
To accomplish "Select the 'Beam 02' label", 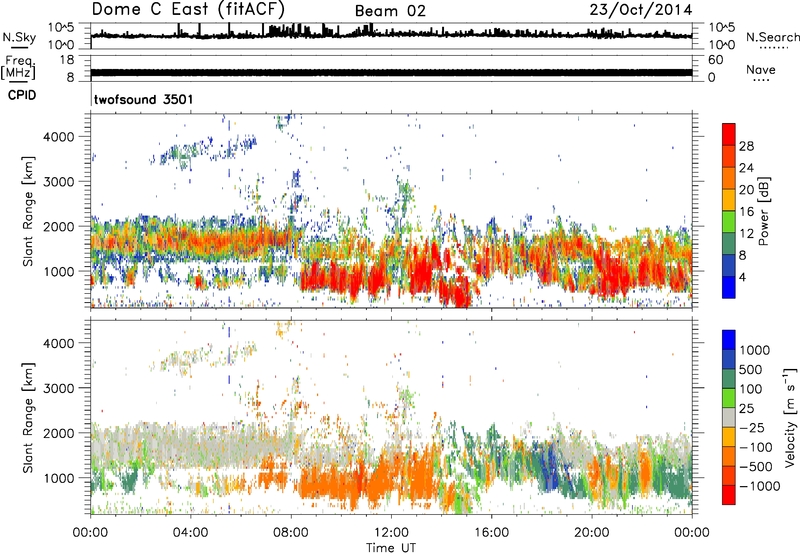I will coord(390,11).
